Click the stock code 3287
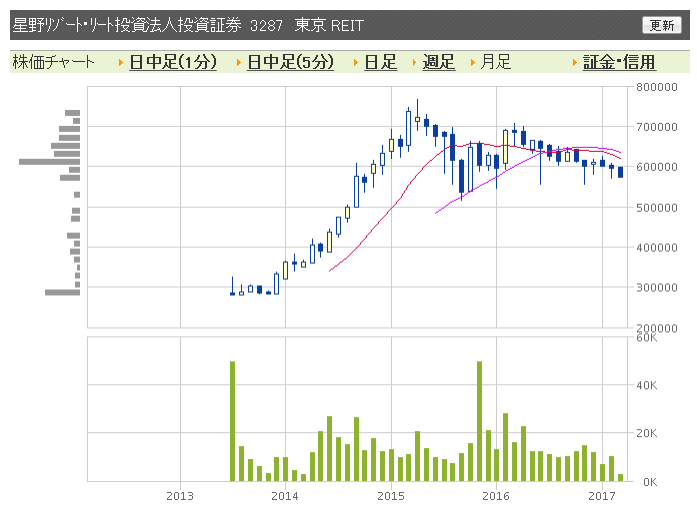This screenshot has height=526, width=697. click(266, 25)
